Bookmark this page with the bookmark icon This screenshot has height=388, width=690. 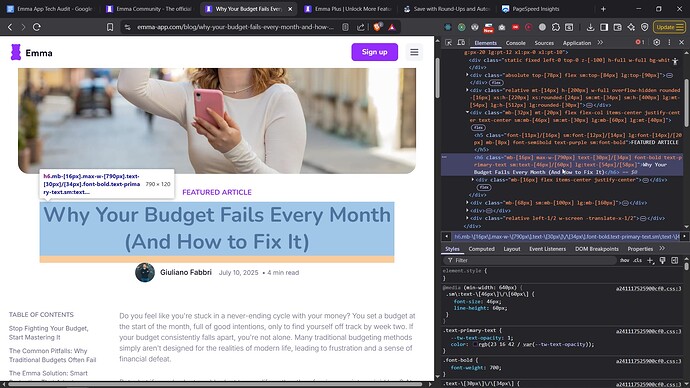tap(110, 27)
